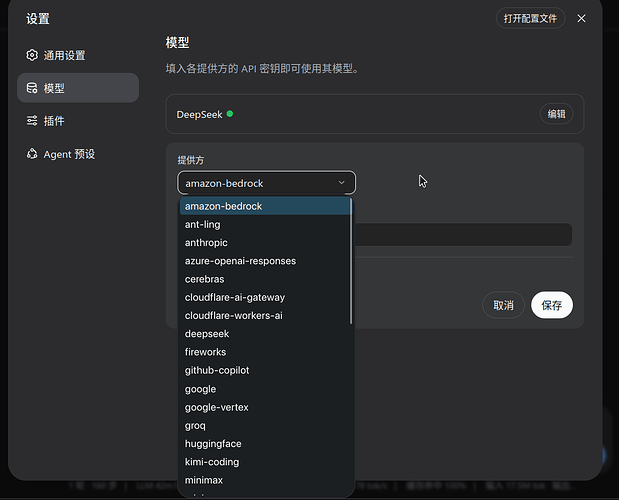Screen dimensions: 619x500
Task: Click the Plugins sliders icon
Action: (x=32, y=121)
